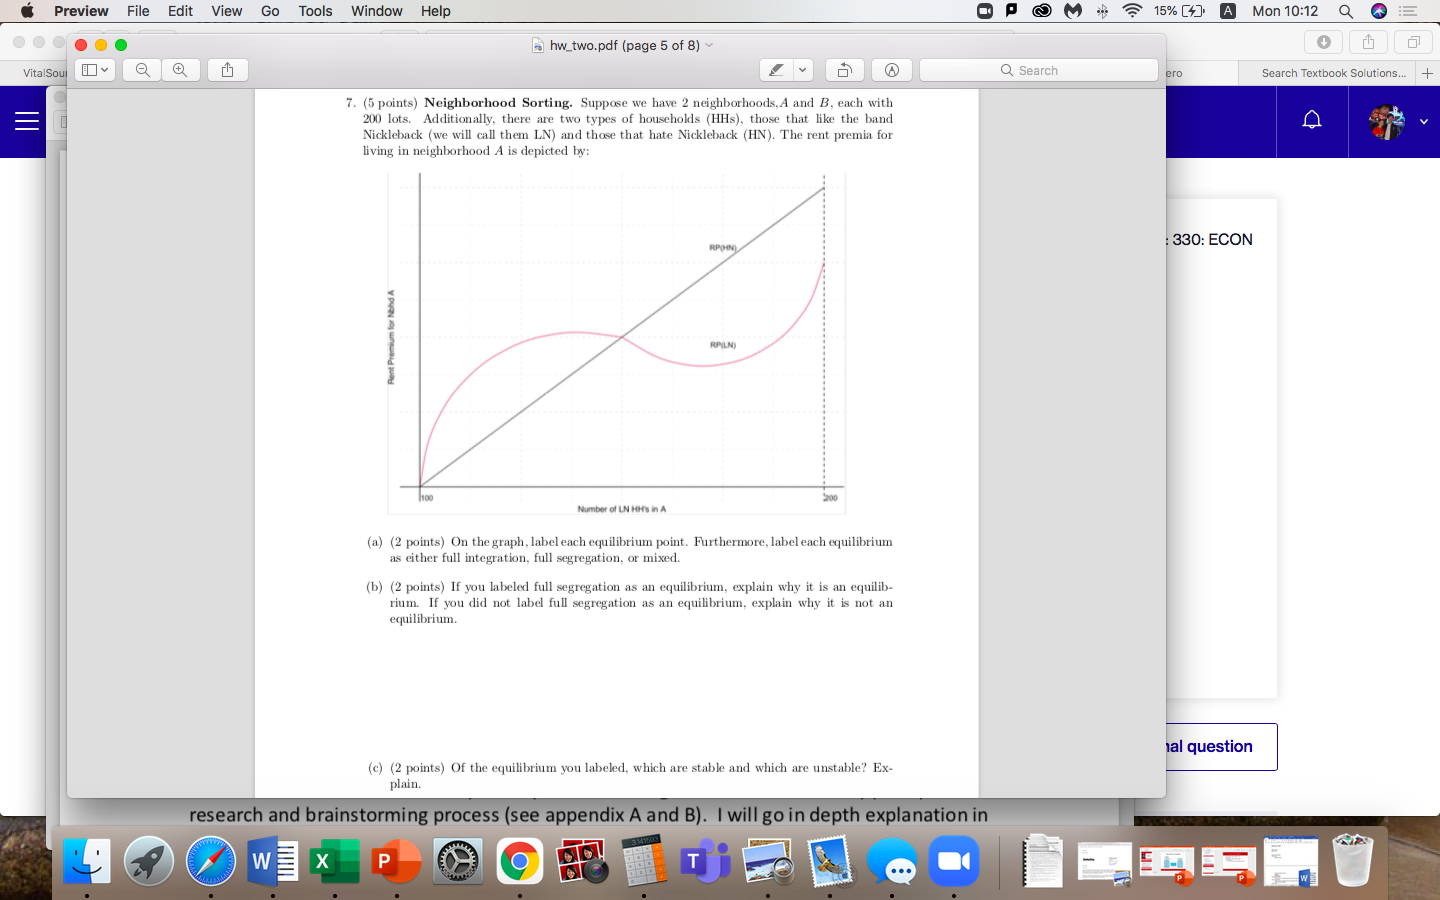
Task: Open PowerPoint from the Dock
Action: [396, 861]
